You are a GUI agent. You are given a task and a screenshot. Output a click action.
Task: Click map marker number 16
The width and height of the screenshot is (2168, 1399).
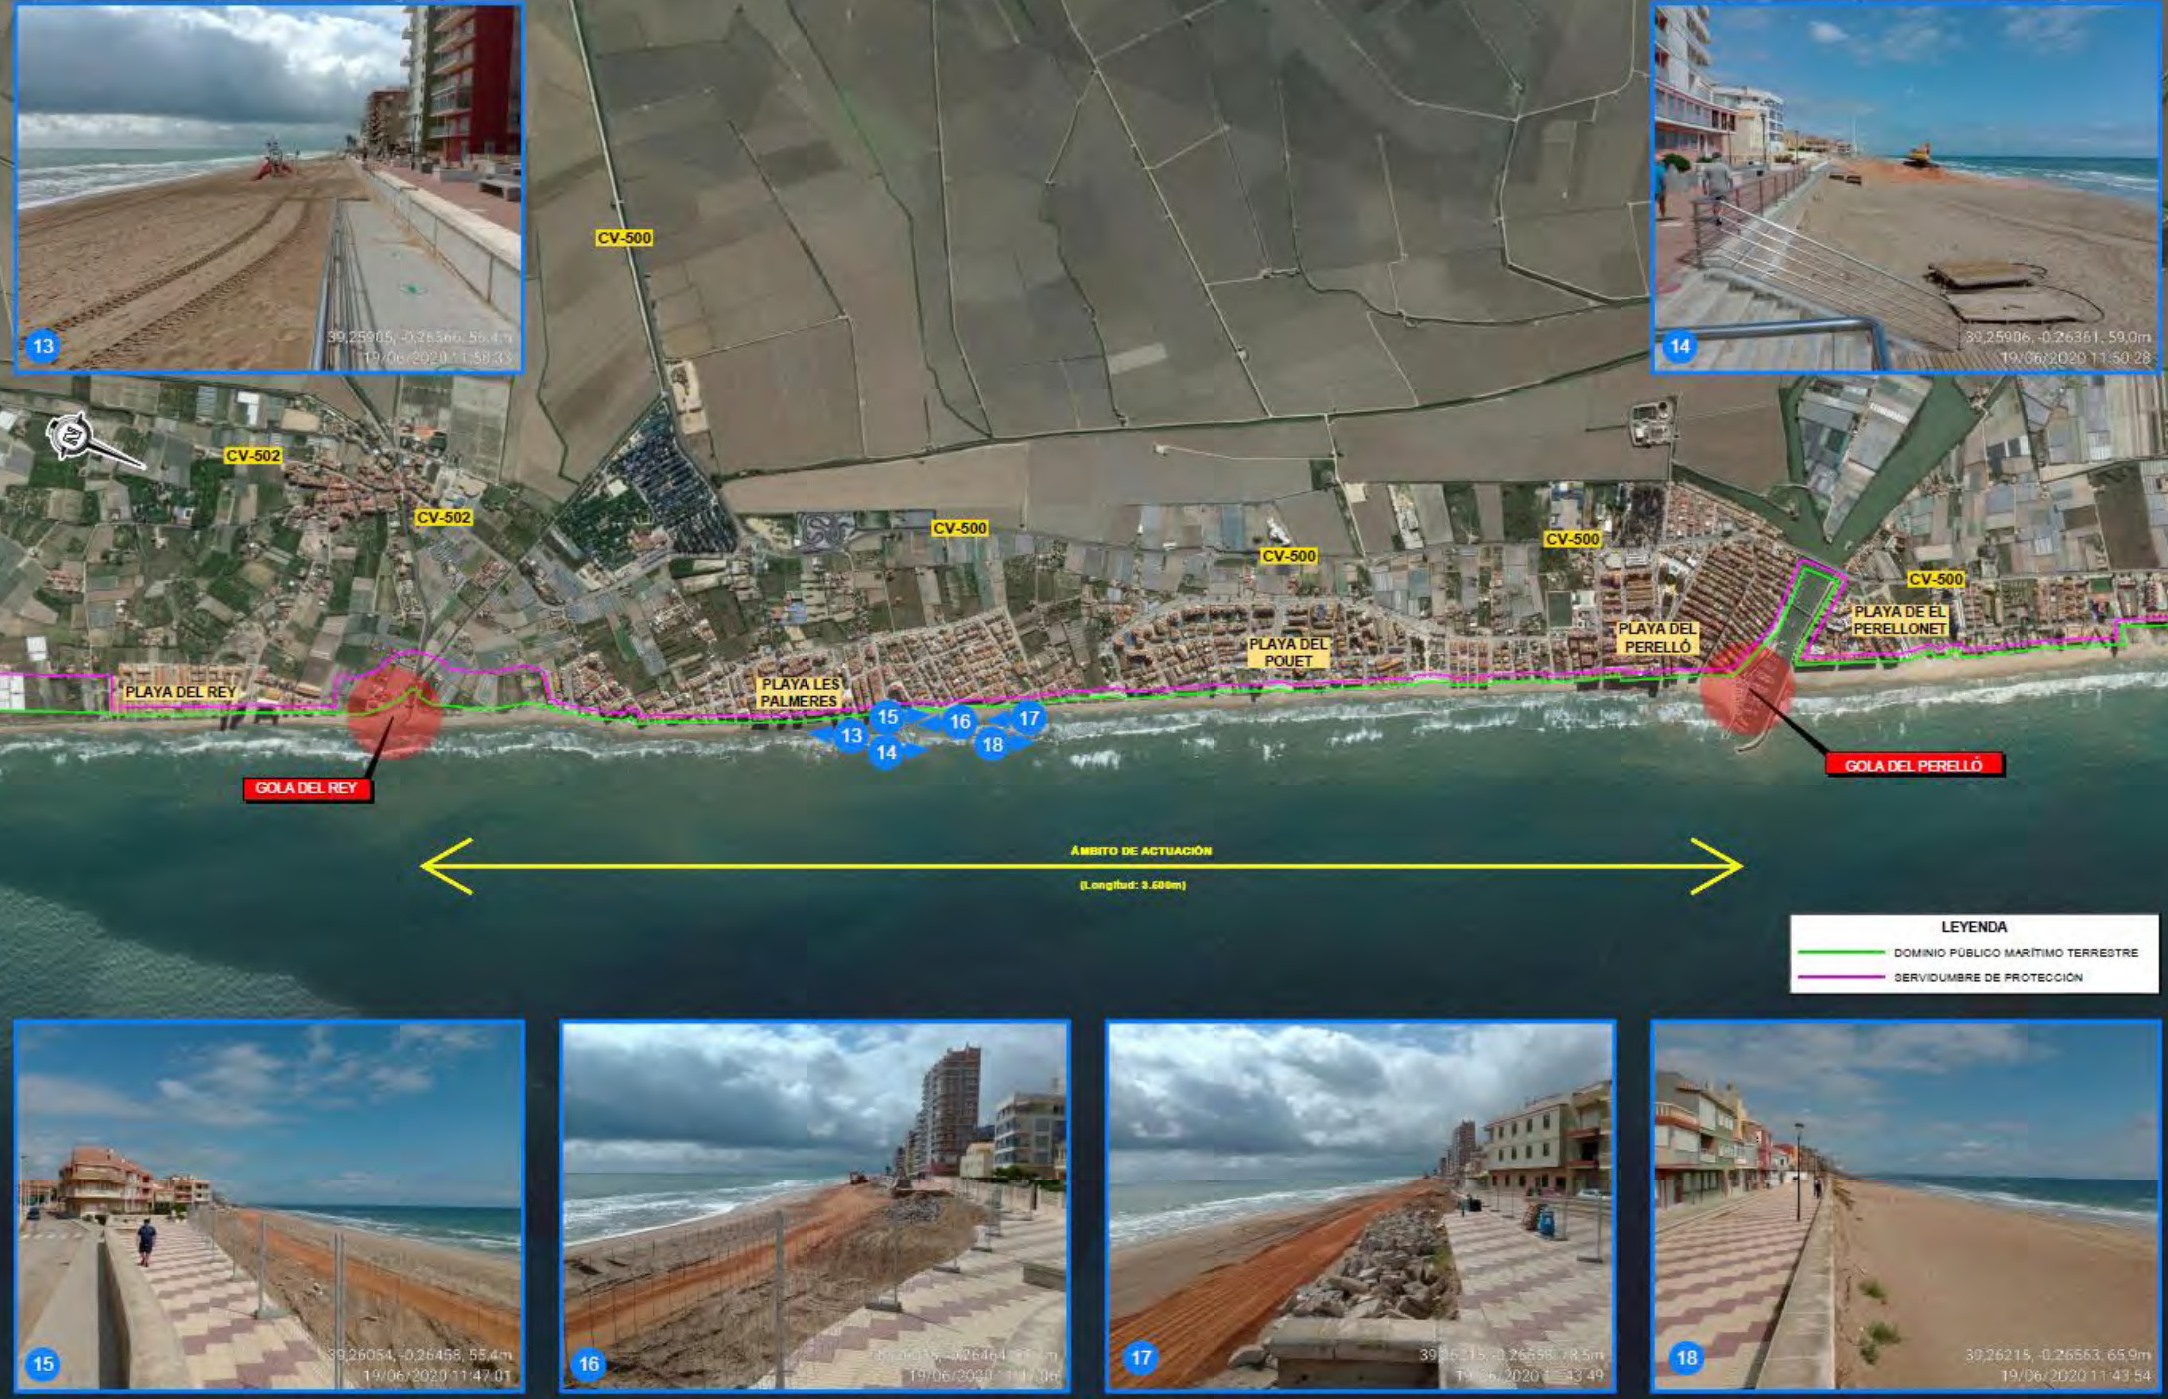(960, 721)
